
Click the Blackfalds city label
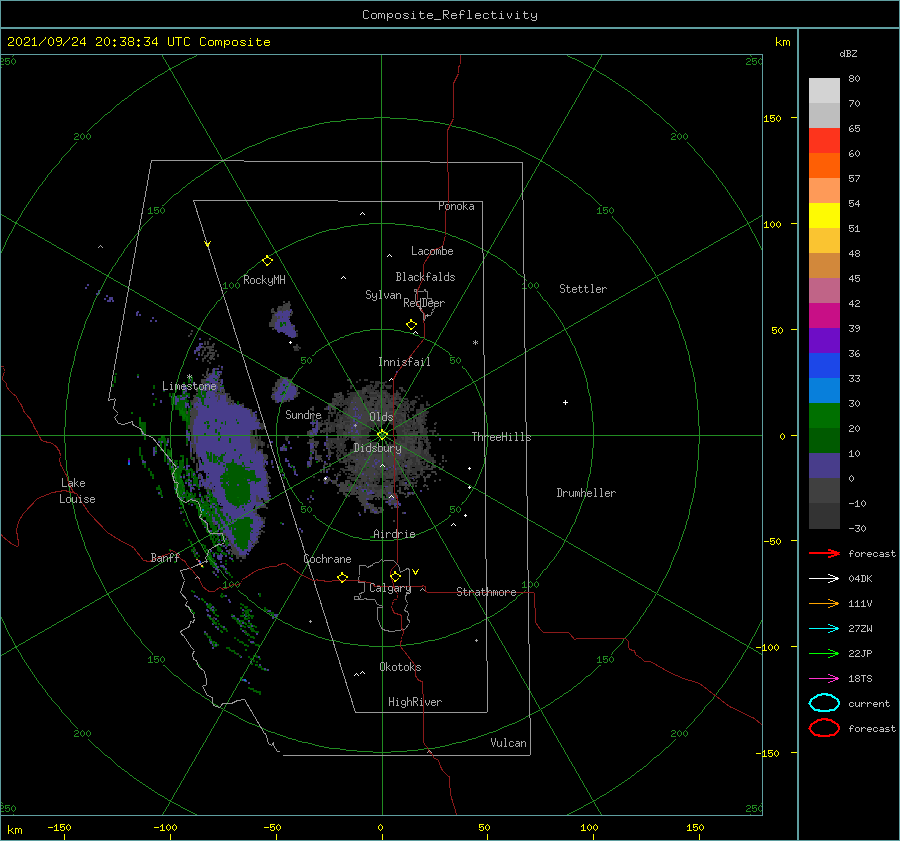(425, 277)
